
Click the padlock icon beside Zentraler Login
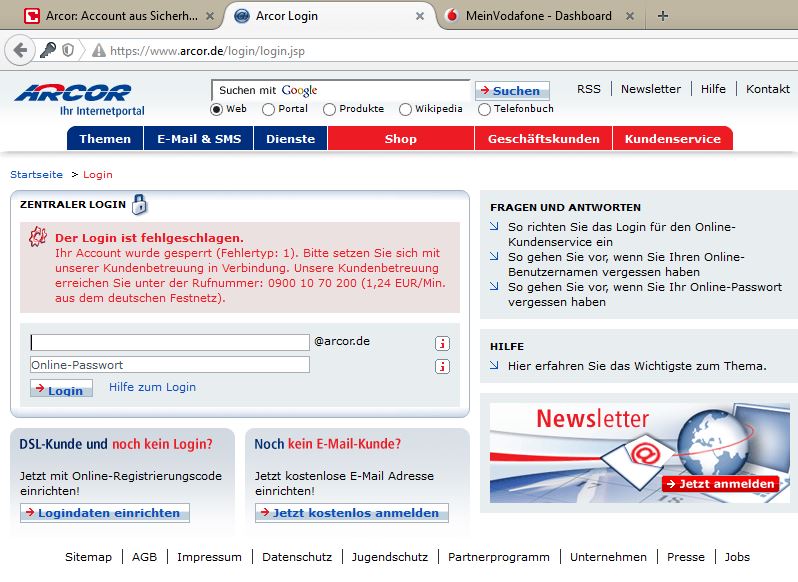139,204
